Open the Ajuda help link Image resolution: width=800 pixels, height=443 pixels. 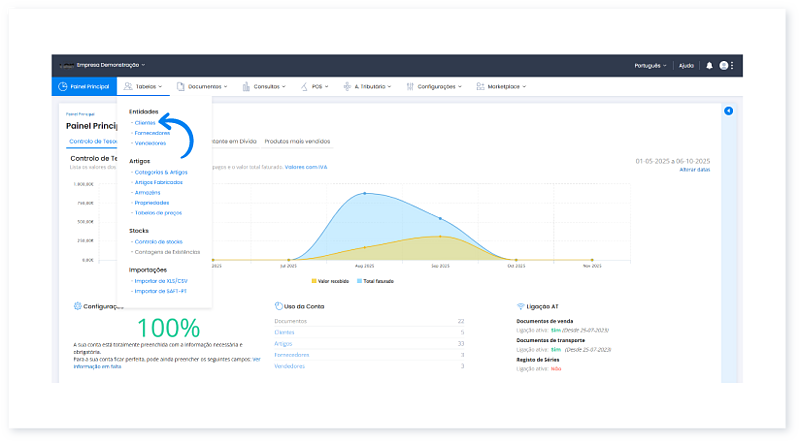pos(686,65)
